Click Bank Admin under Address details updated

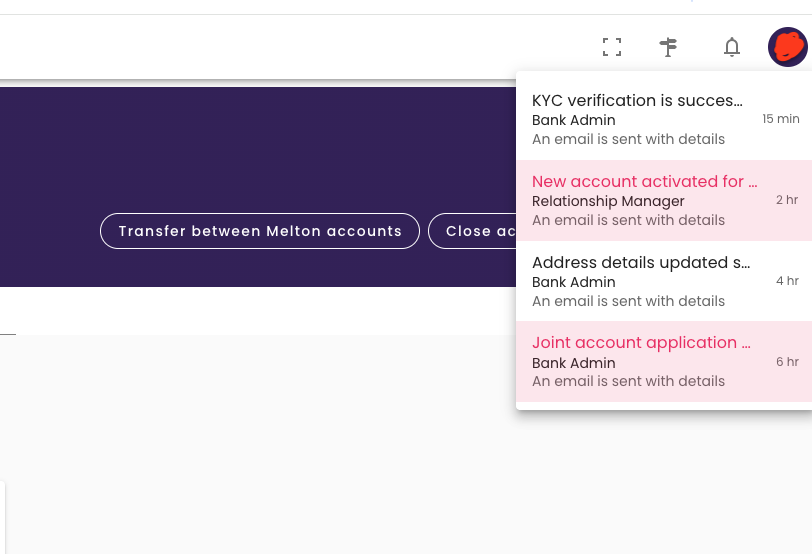click(x=573, y=282)
